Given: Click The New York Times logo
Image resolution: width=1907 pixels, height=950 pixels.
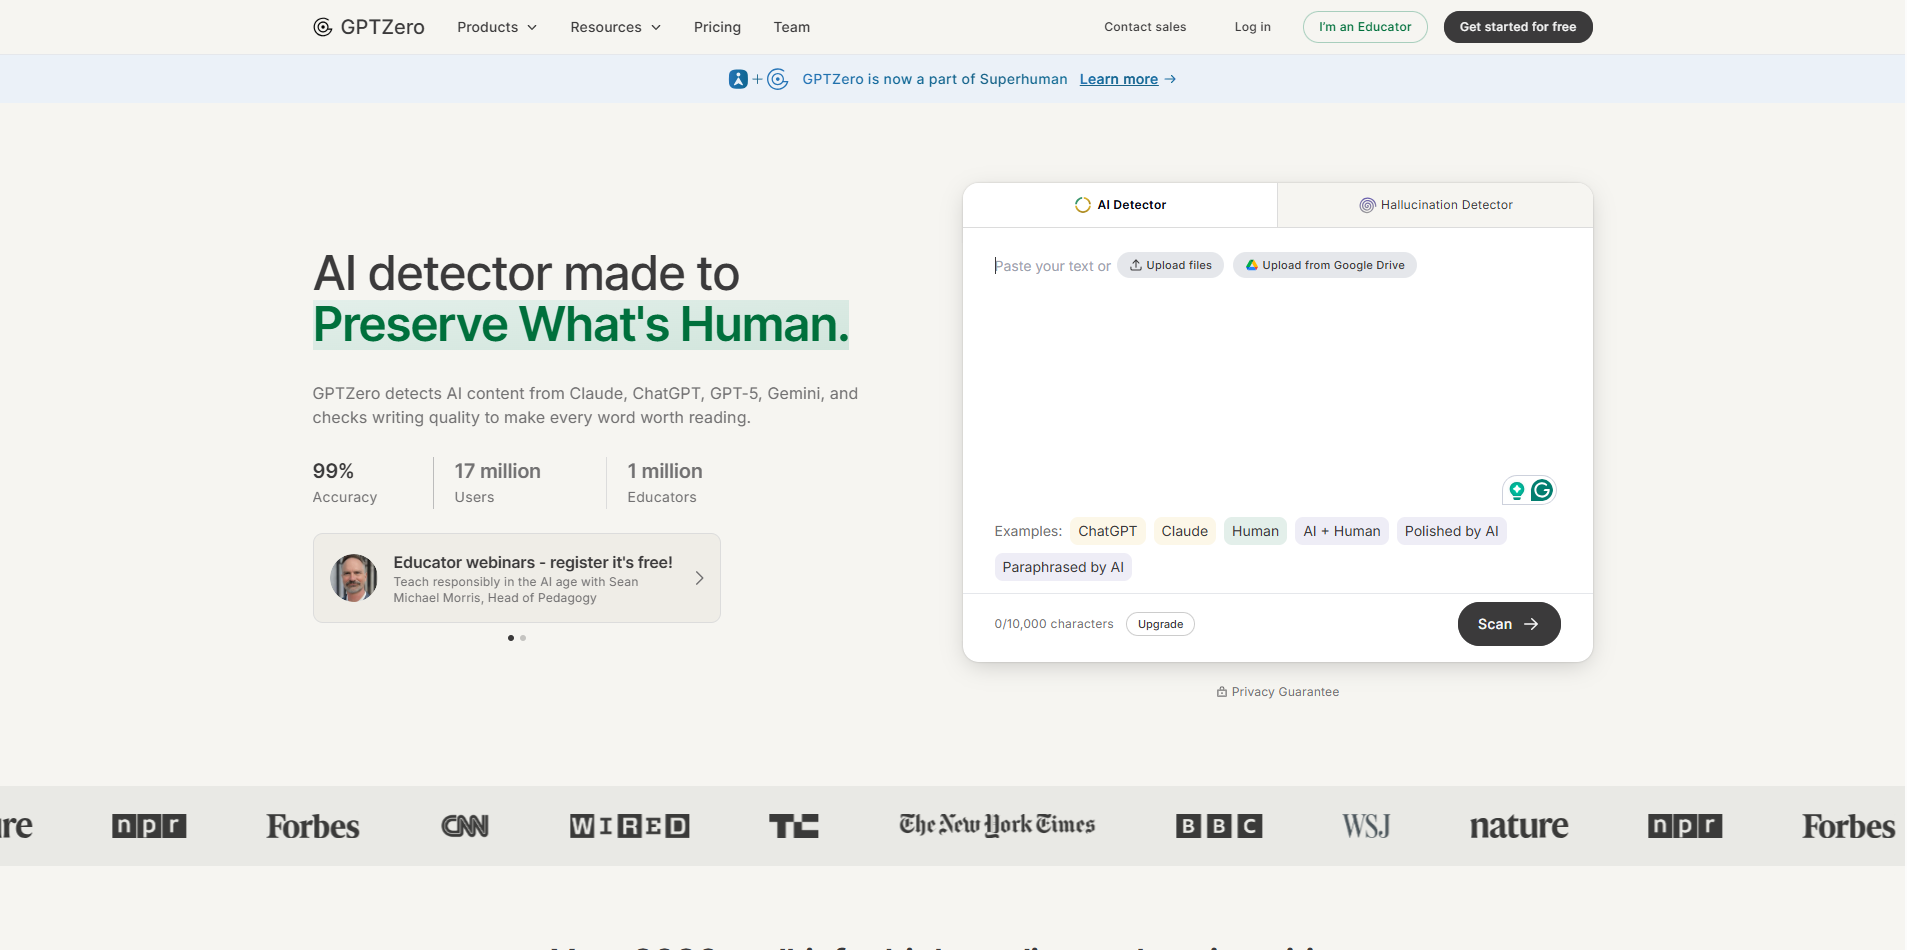Looking at the screenshot, I should pyautogui.click(x=997, y=825).
